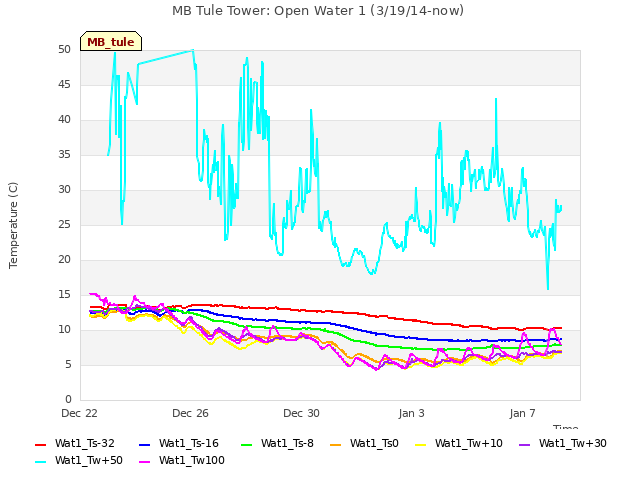This screenshot has height=480, width=640.
Task: Click the 35 y-axis tick label
Action: 64,155
